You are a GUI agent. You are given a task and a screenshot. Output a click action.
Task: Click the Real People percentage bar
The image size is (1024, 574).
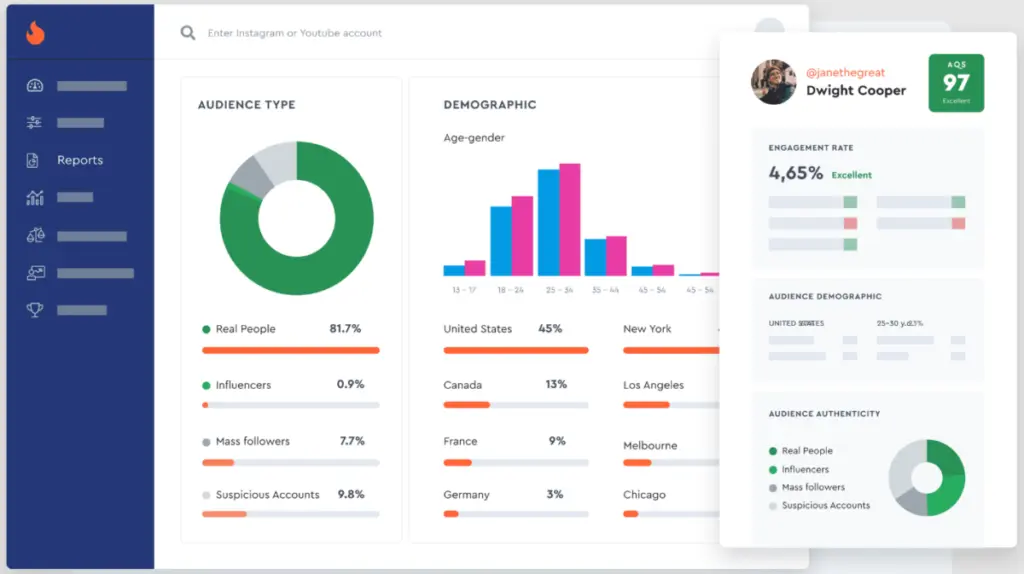290,350
